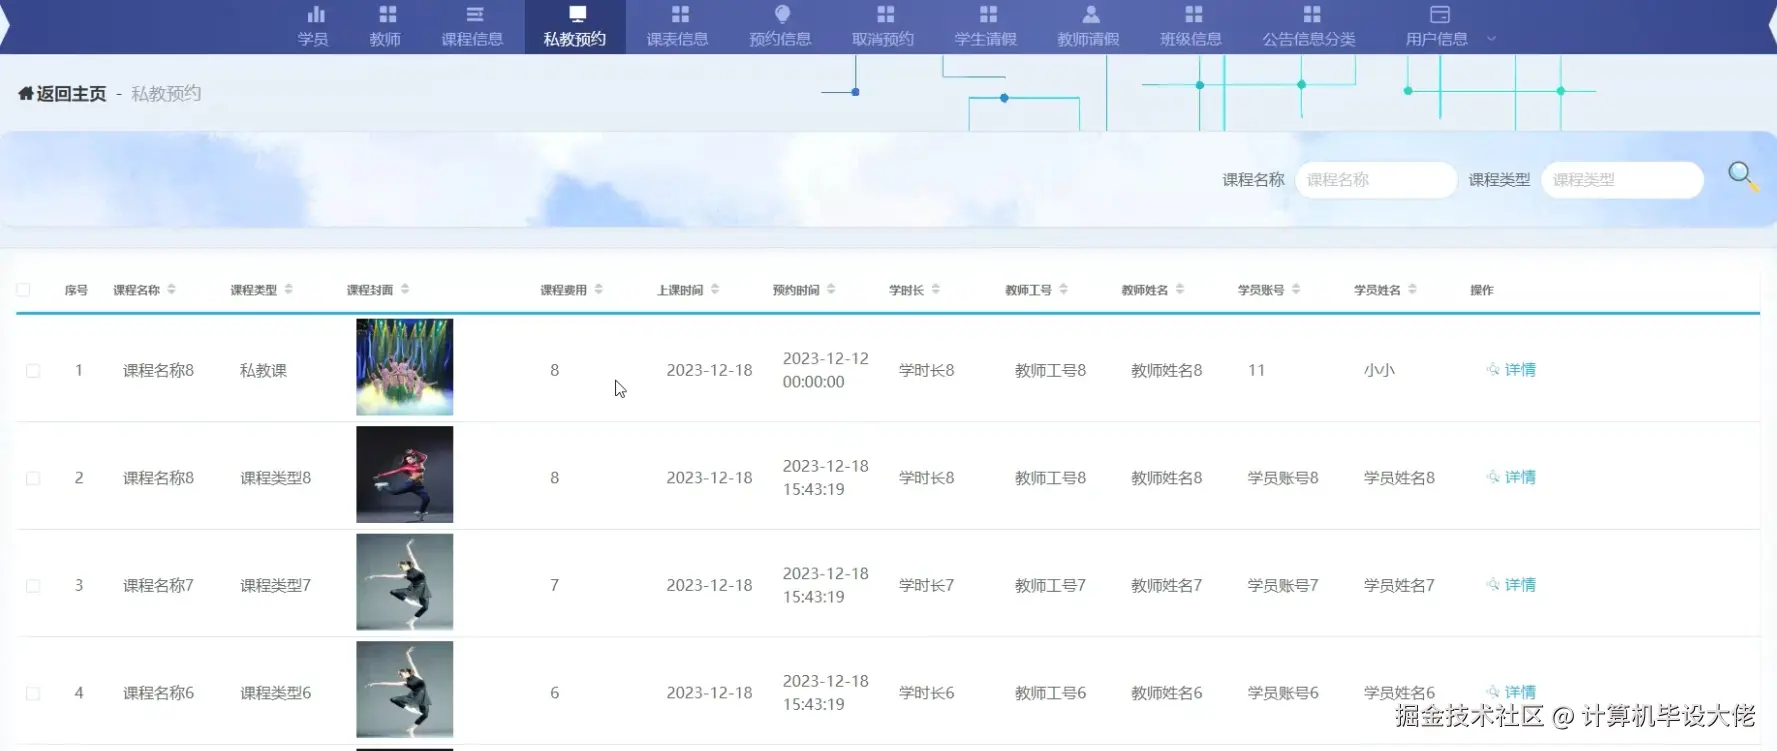
Task: Sort by 课程封面 column arrows
Action: point(405,289)
